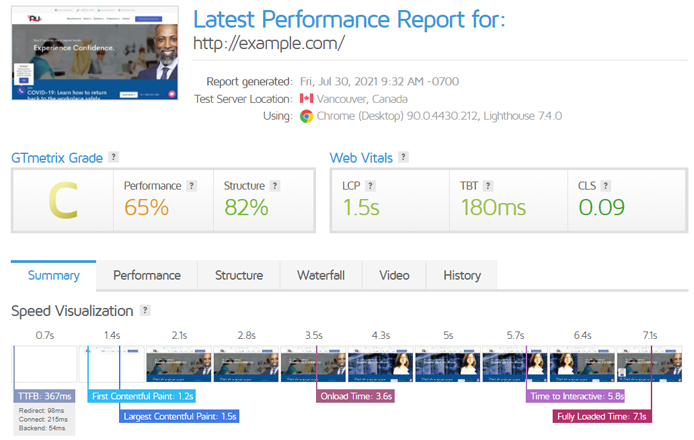Open the help tooltip for Web Vitals
Image resolution: width=694 pixels, height=440 pixels.
pos(403,157)
